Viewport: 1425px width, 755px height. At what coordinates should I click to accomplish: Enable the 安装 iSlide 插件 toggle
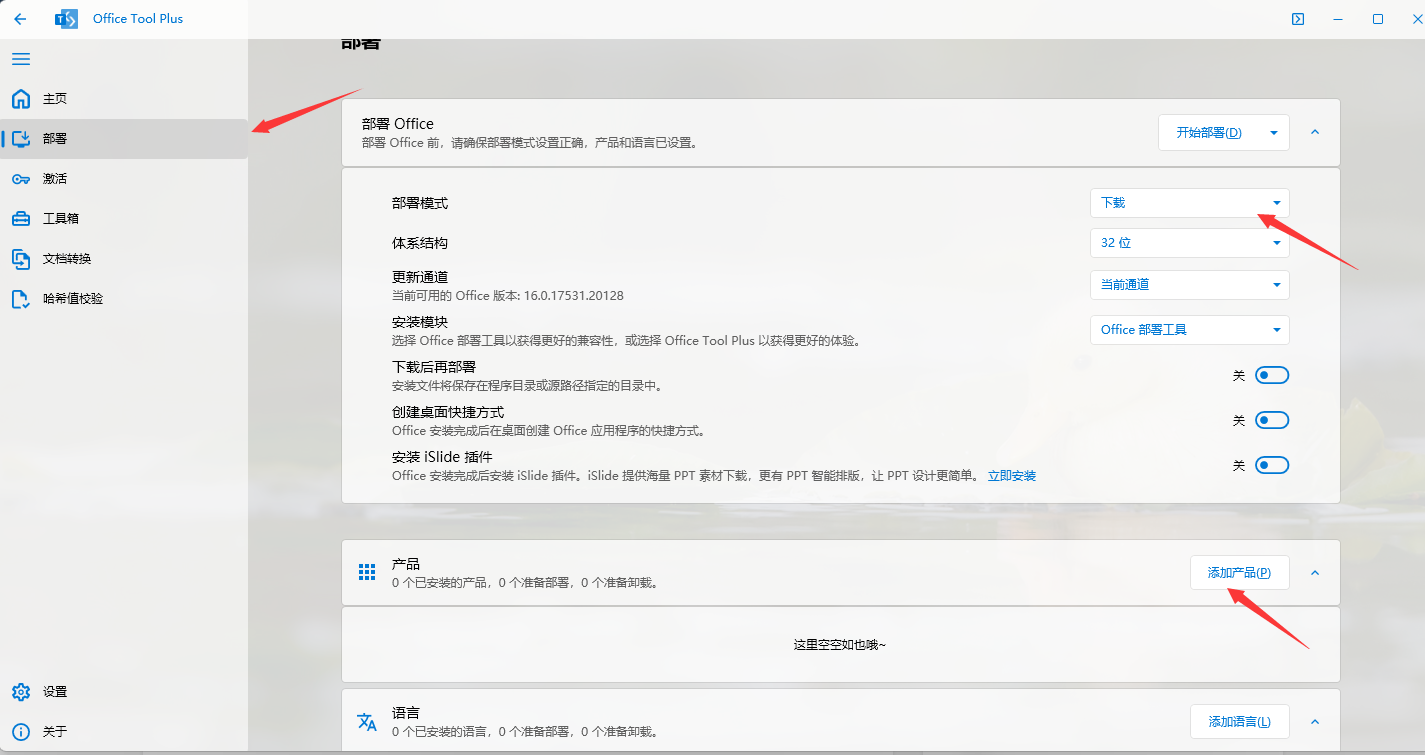click(x=1271, y=464)
